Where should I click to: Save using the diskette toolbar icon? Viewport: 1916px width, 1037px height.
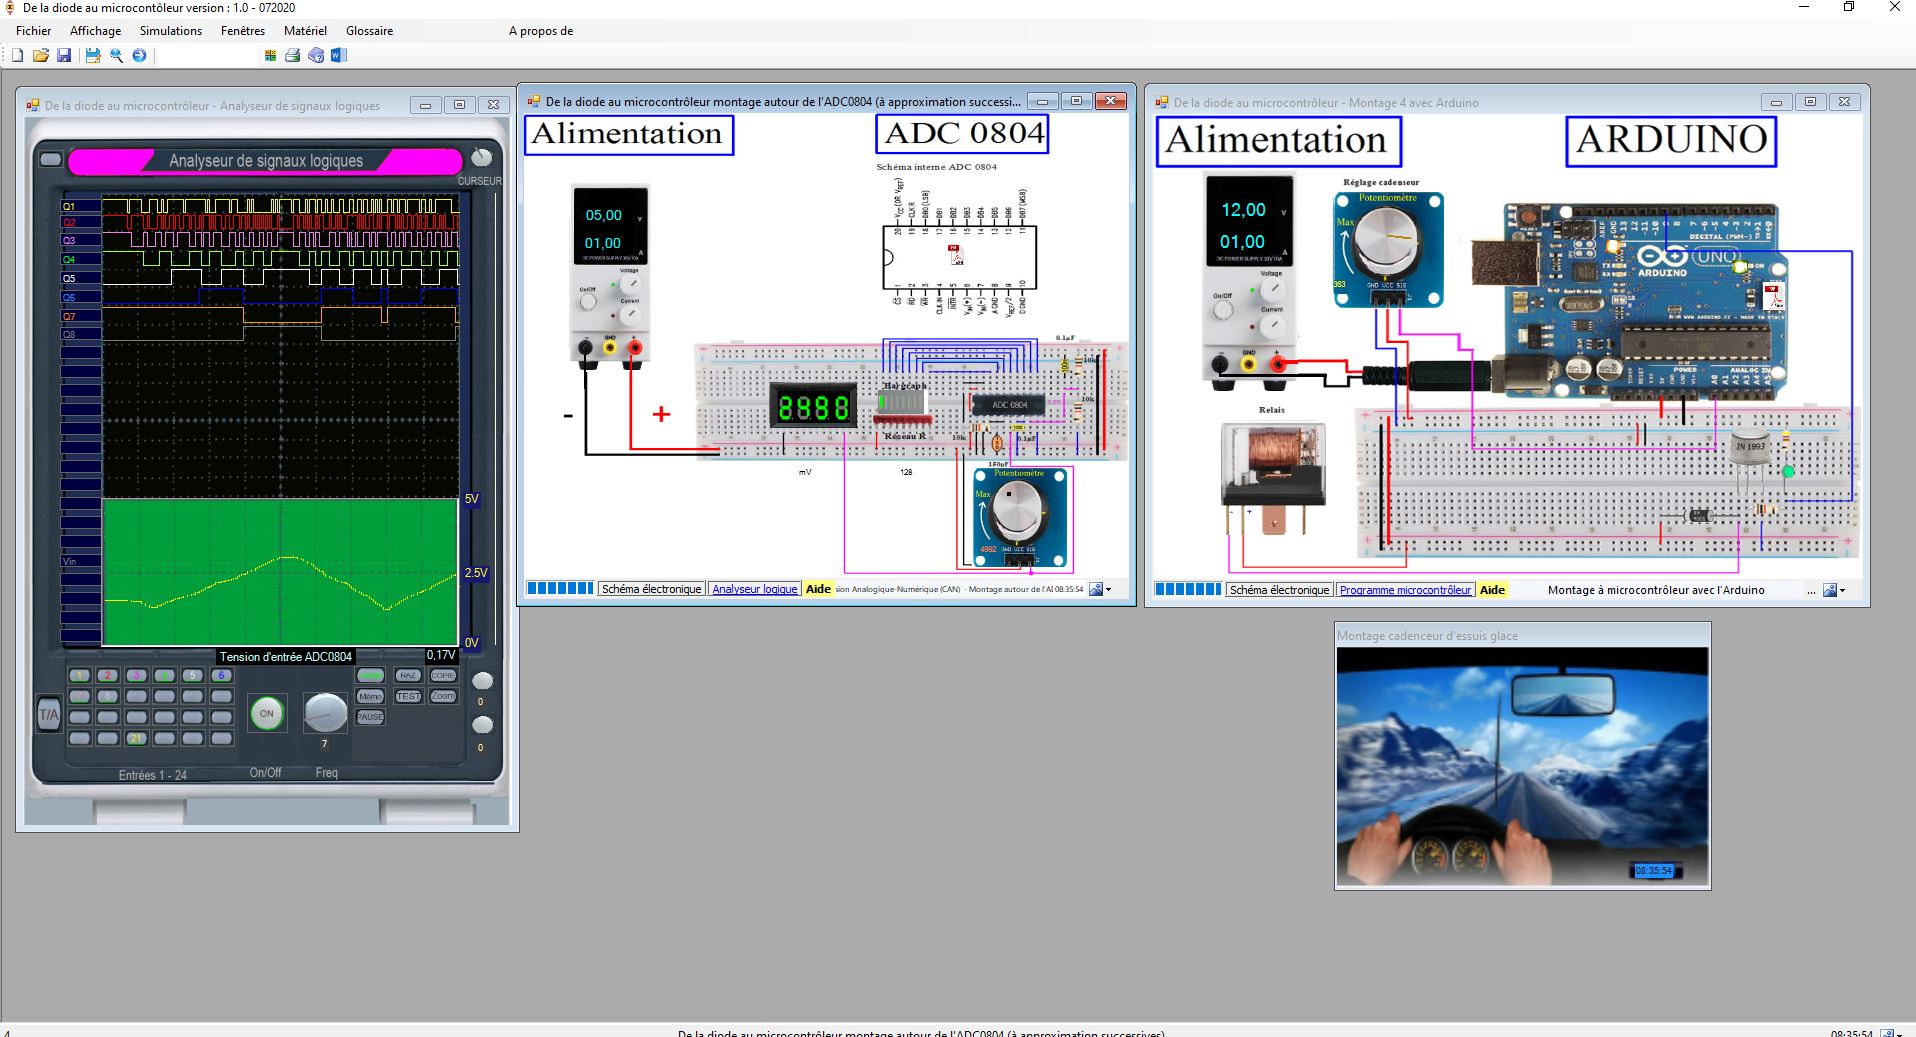64,56
